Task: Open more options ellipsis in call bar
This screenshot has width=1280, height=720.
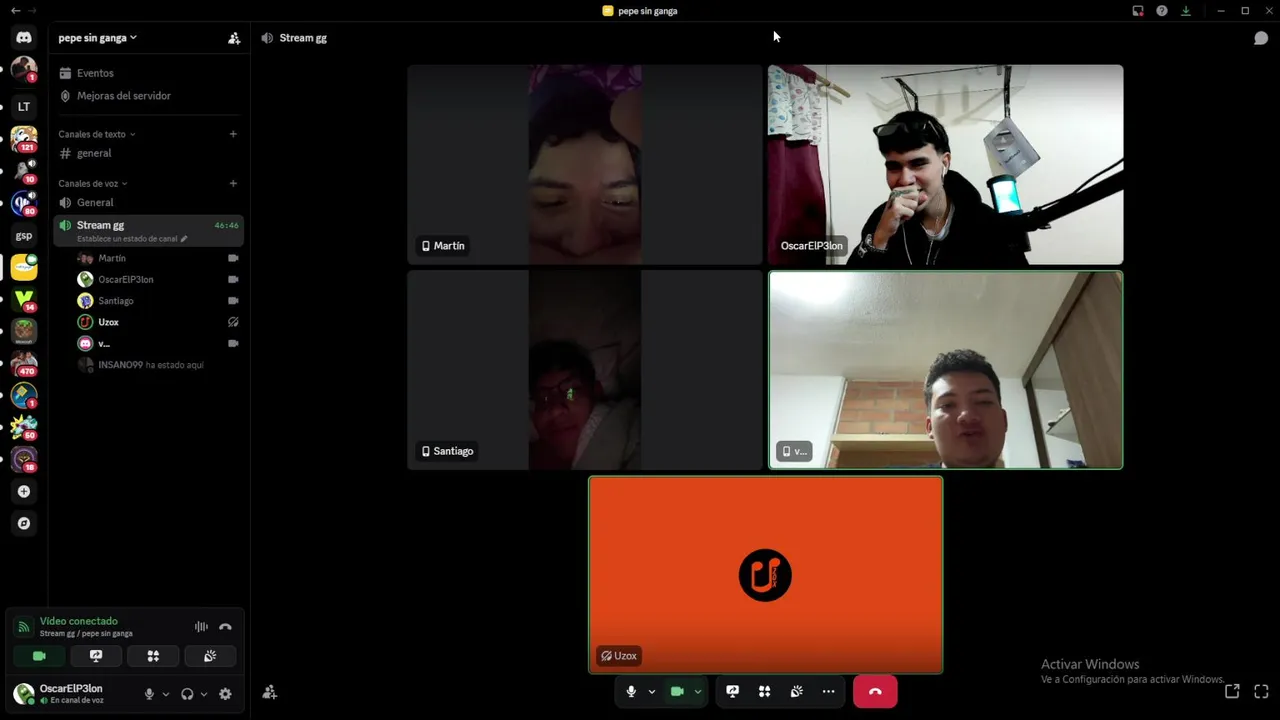Action: (828, 691)
